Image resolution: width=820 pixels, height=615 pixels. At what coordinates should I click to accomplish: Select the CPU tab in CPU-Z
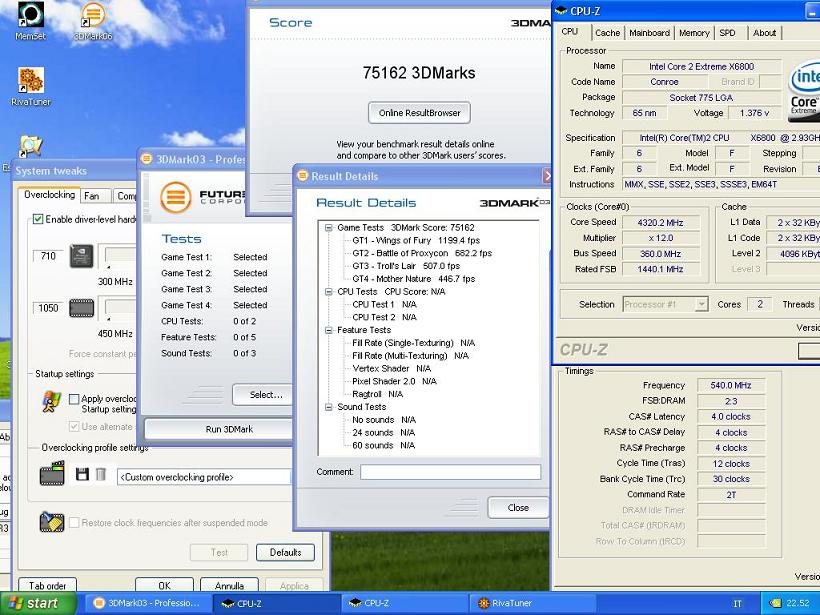(570, 31)
